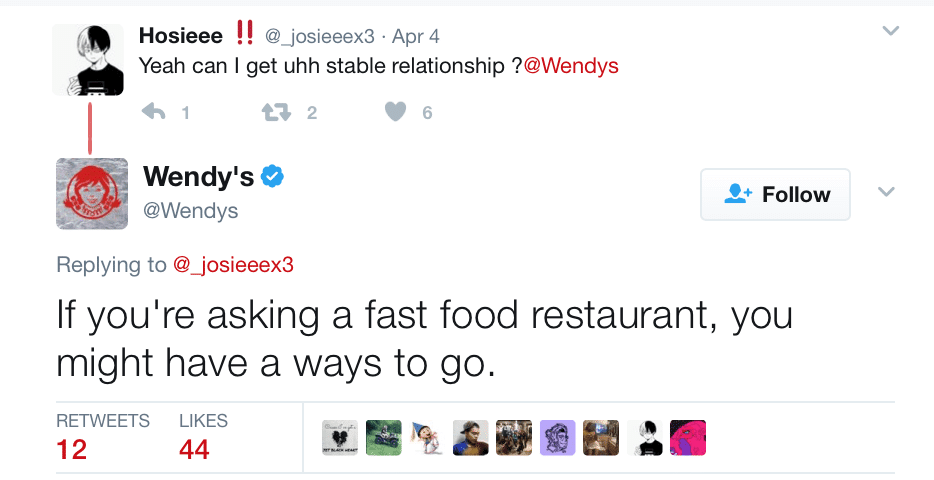The width and height of the screenshot is (934, 480).
Task: Click the purple sketch liker avatar
Action: tap(558, 437)
